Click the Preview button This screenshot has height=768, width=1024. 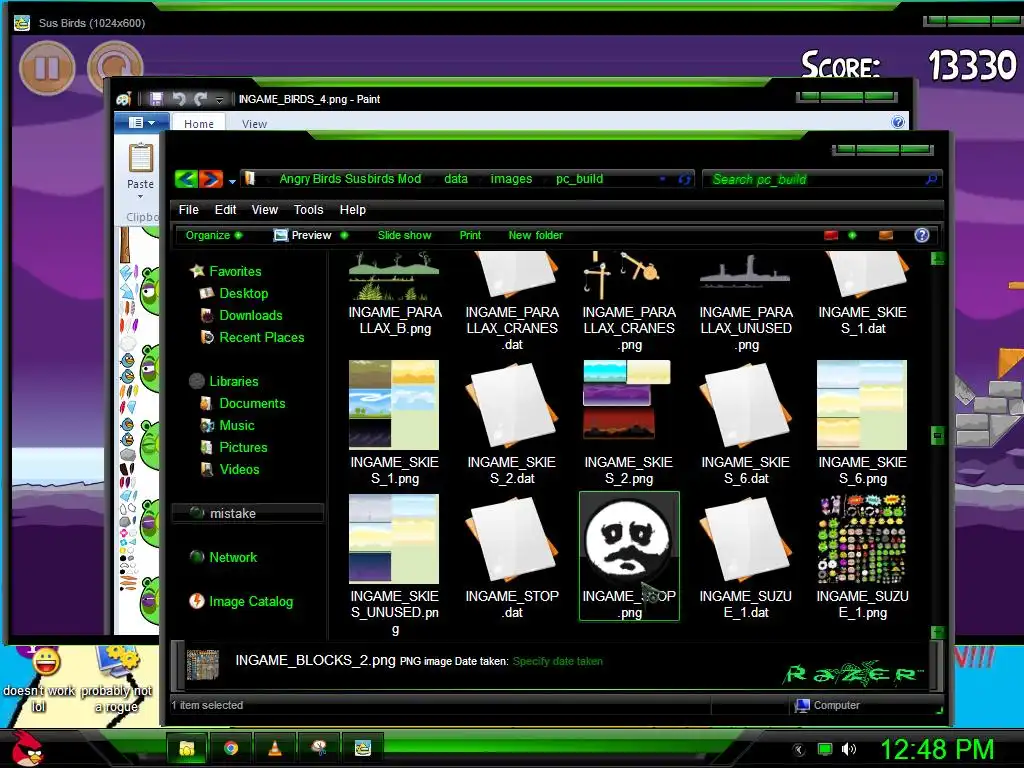pyautogui.click(x=302, y=235)
